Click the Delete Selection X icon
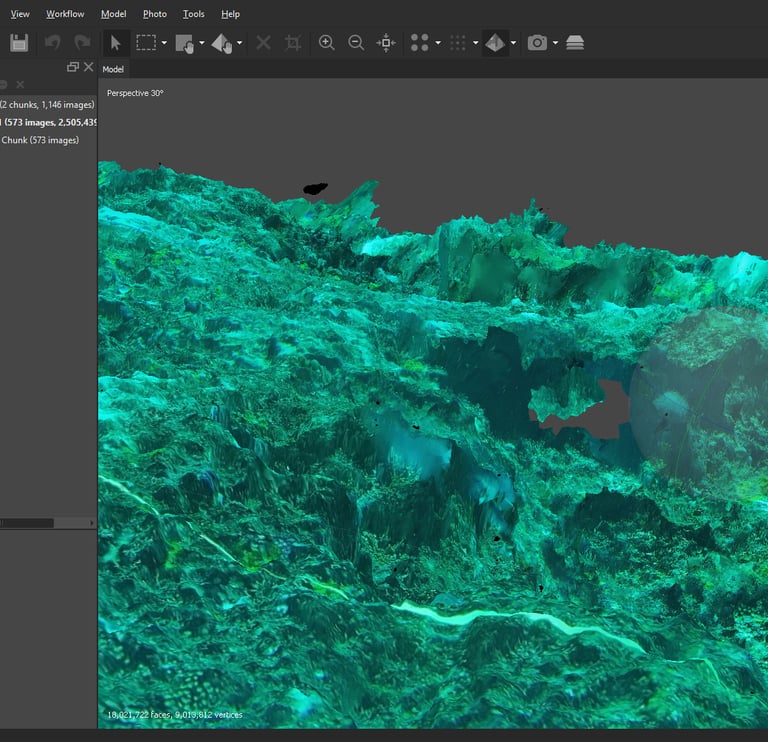Image resolution: width=768 pixels, height=742 pixels. [x=264, y=43]
